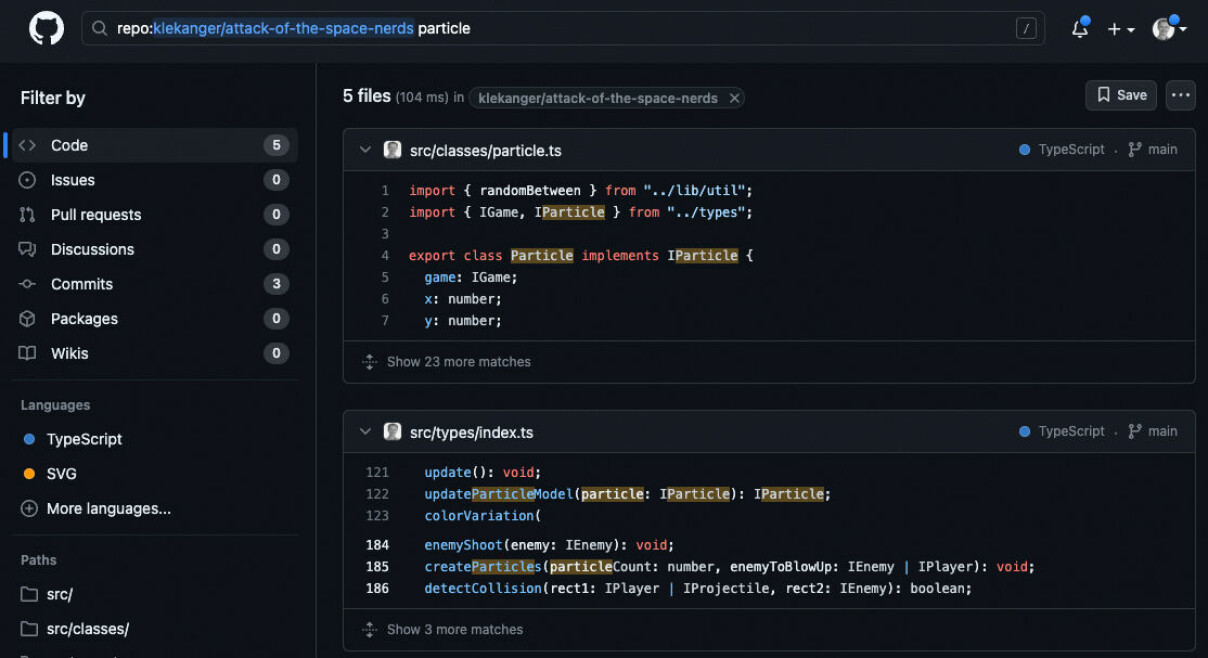The width and height of the screenshot is (1208, 658).
Task: Click the "enemyShoot(enemy: IEnemy): void;" line
Action: click(x=549, y=545)
